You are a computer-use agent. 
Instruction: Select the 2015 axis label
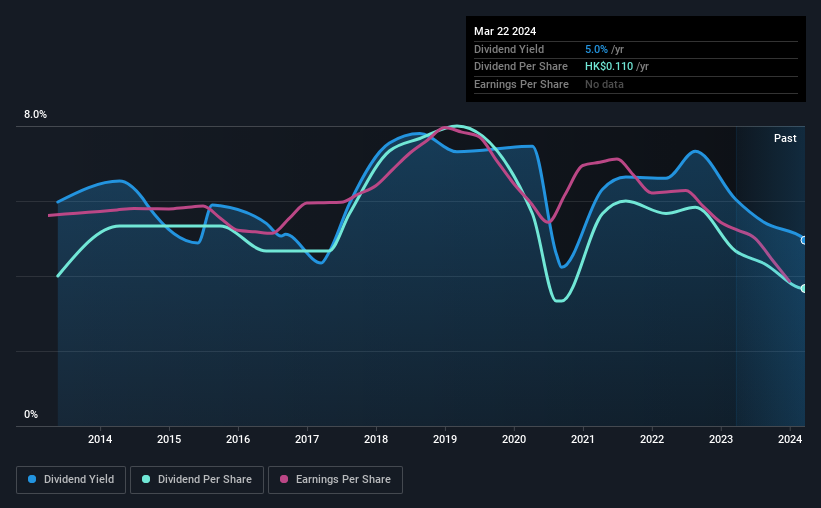(x=169, y=439)
